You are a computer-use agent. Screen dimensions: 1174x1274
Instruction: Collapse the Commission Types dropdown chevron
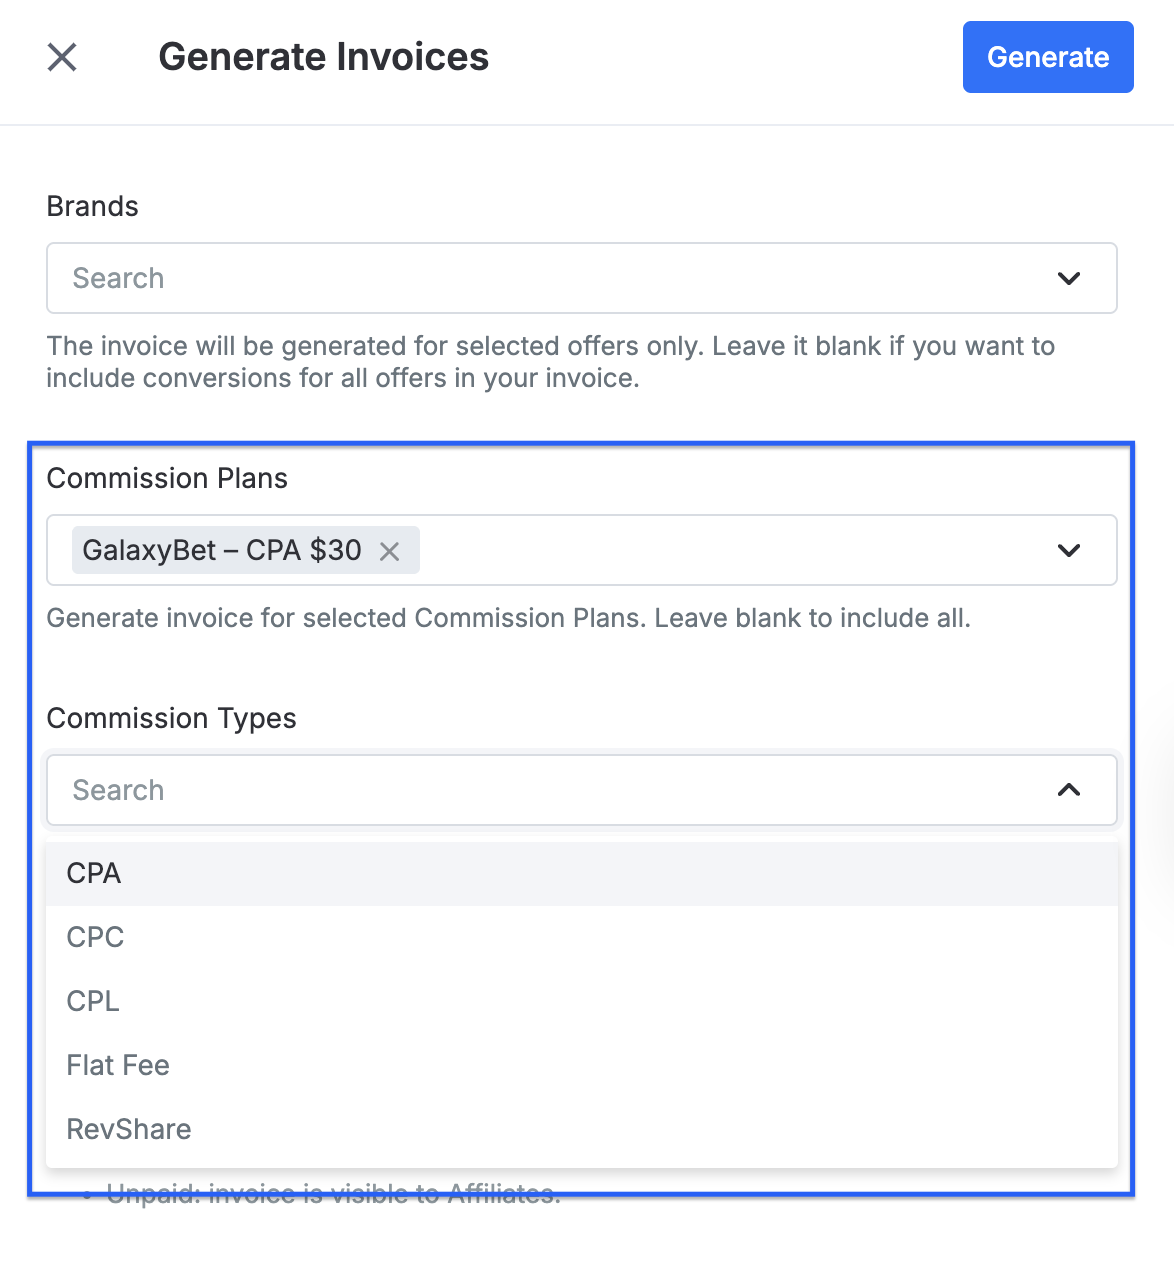1069,790
